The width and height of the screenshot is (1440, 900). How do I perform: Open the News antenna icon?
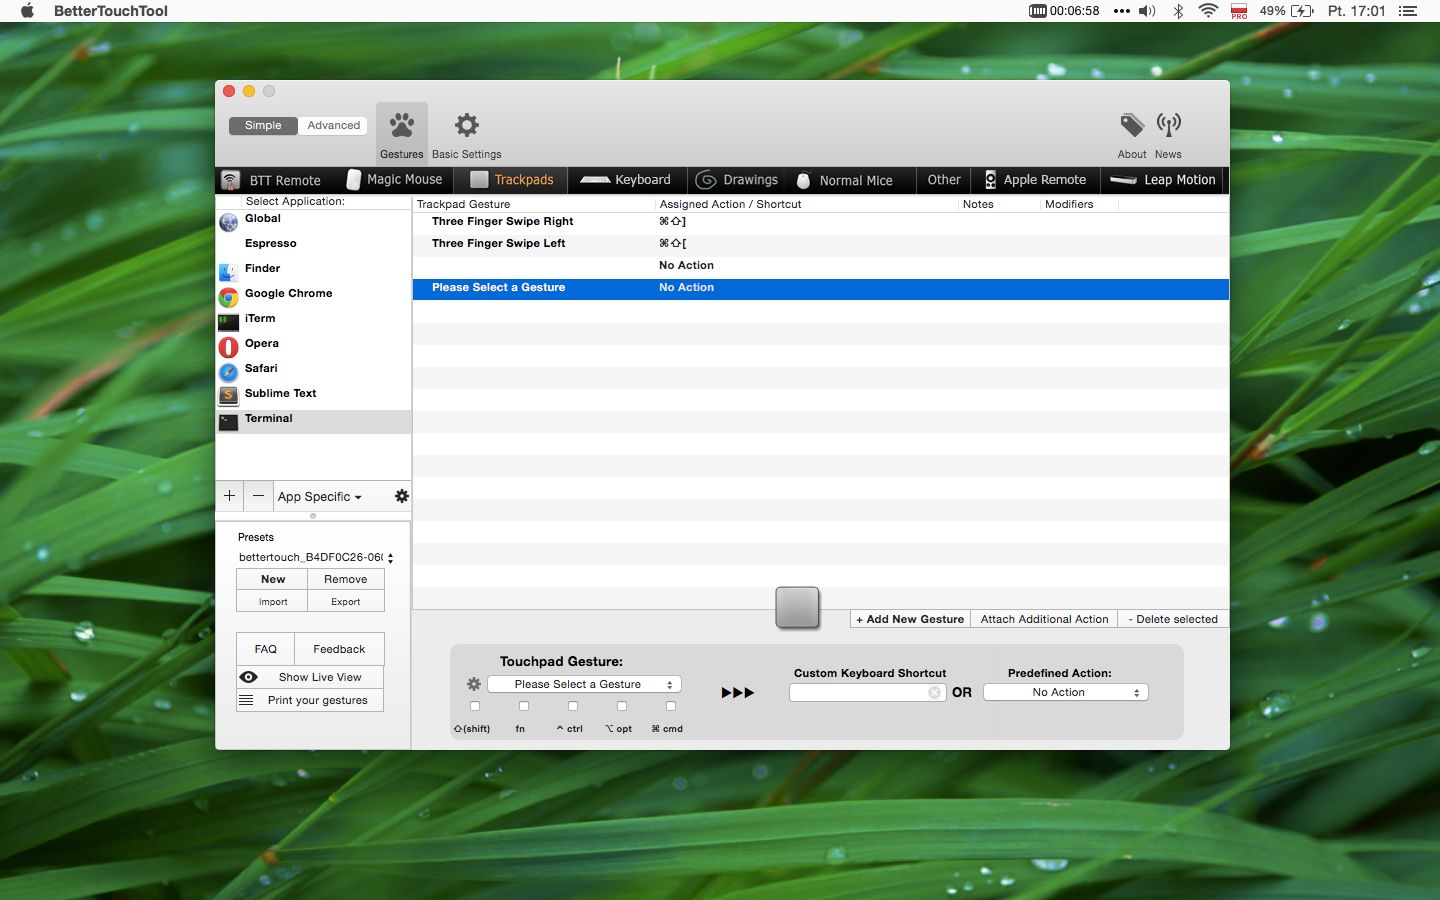coord(1168,134)
